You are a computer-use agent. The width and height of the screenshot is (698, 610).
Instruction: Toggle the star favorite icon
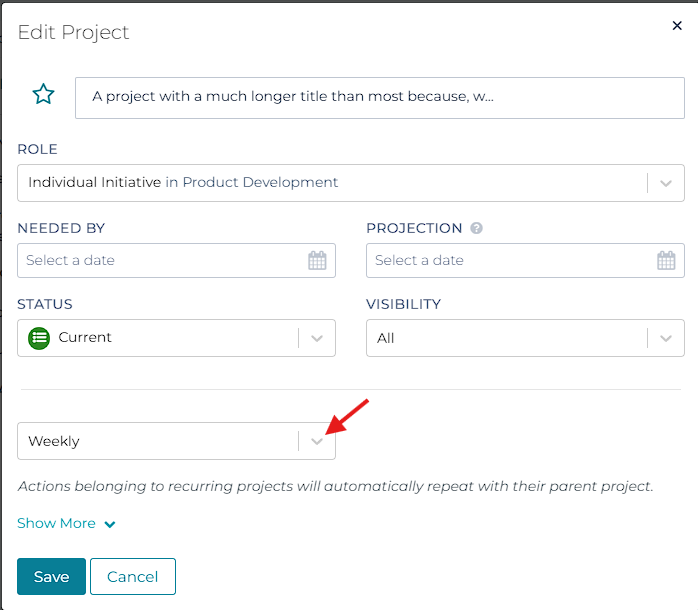coord(43,95)
